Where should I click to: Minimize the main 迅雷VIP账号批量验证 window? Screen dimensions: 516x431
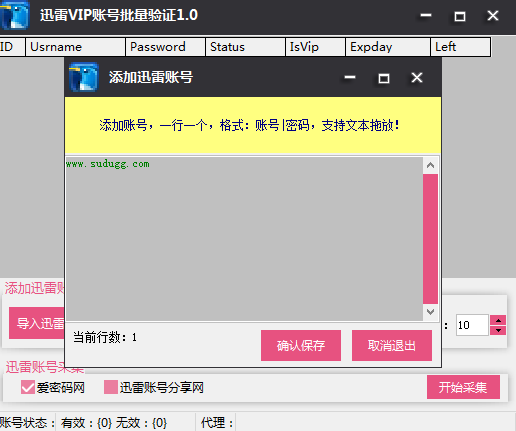click(x=426, y=15)
